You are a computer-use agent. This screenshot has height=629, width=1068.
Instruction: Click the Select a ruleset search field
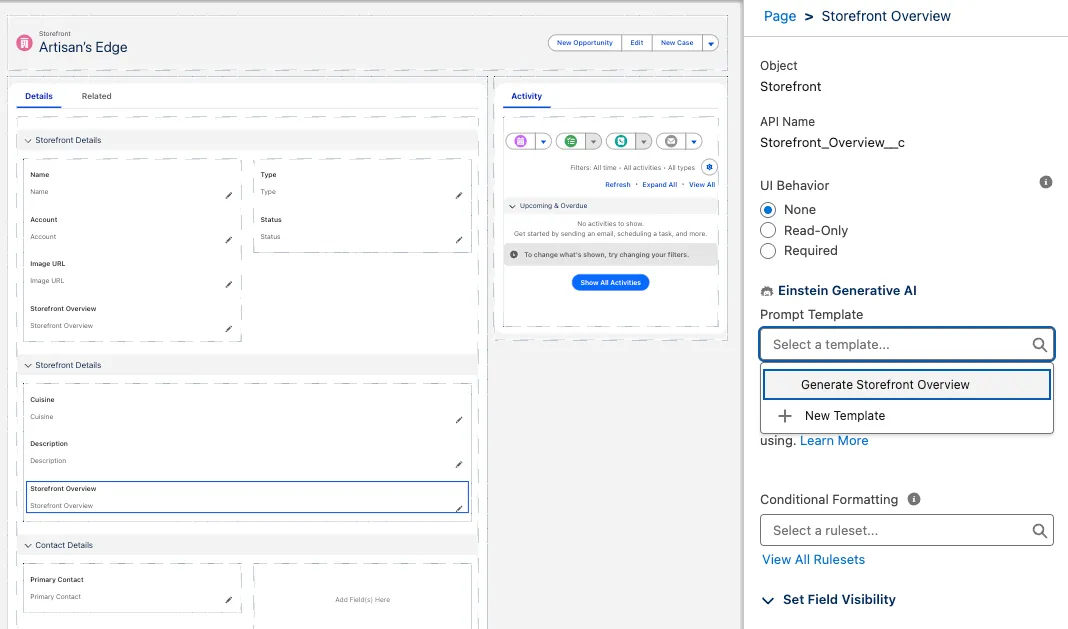pos(896,531)
